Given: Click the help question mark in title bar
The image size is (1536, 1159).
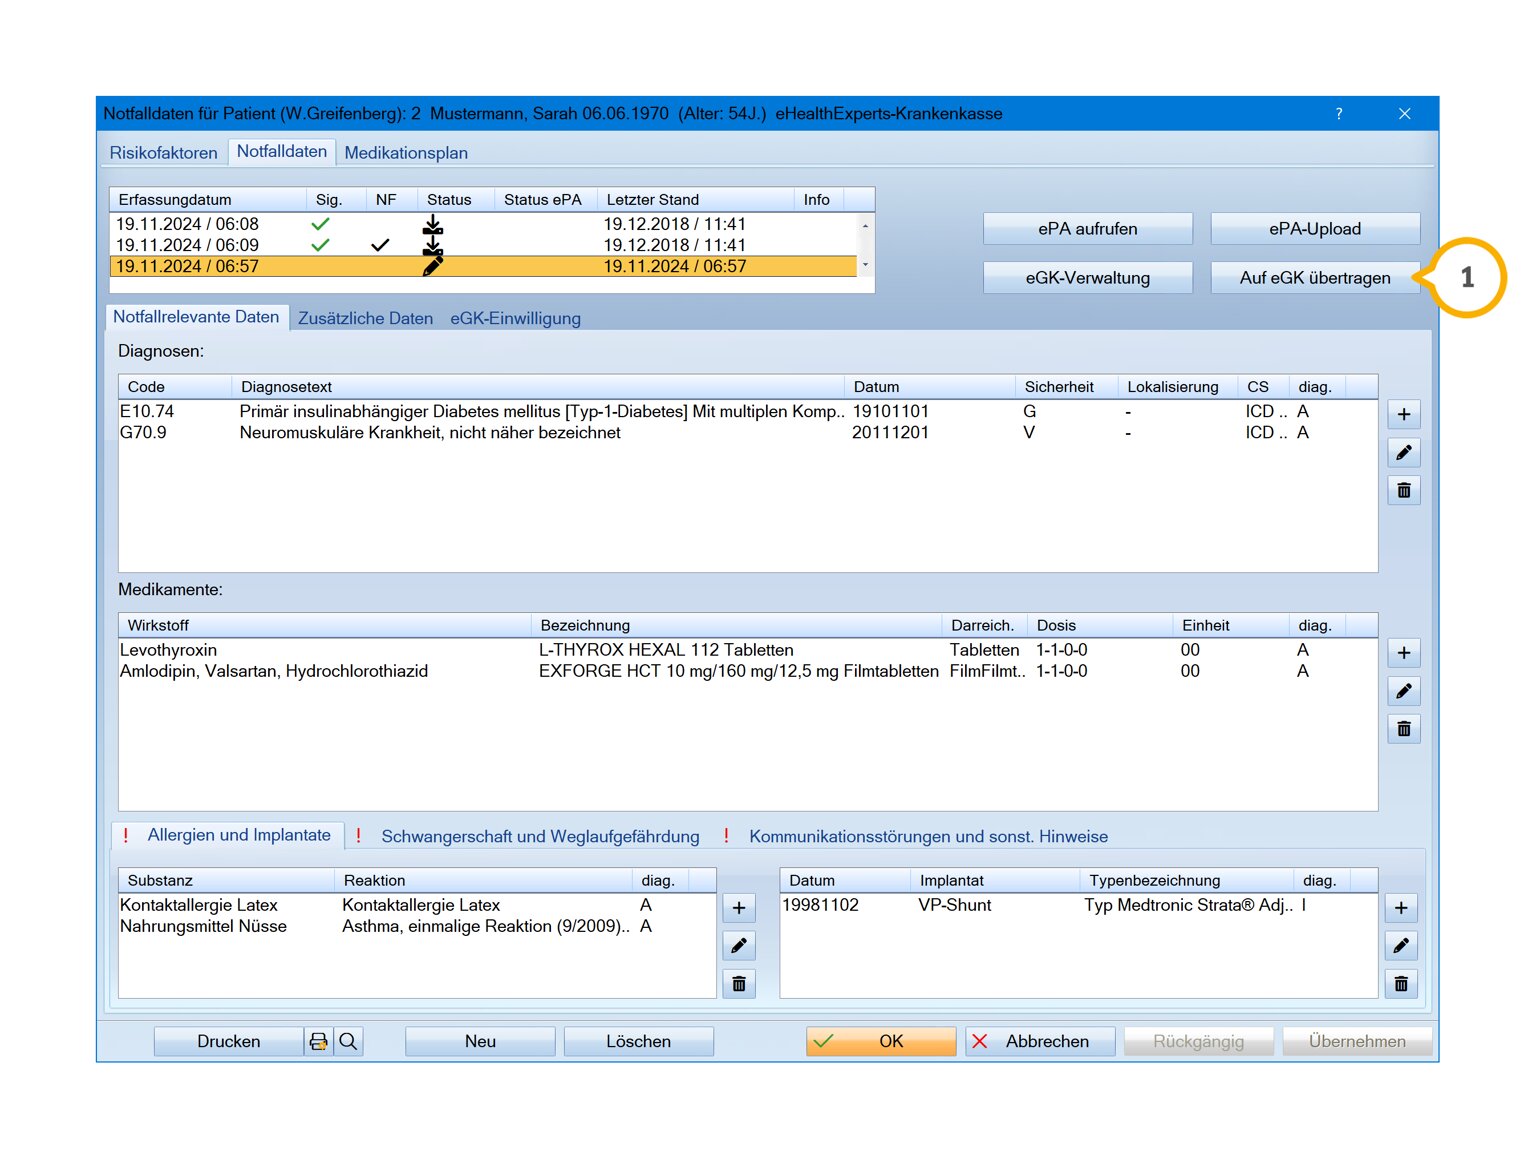Looking at the screenshot, I should (x=1339, y=114).
